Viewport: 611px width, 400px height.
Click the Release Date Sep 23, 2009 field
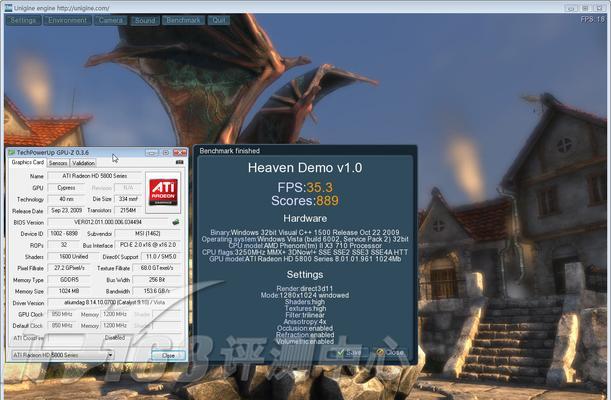click(66, 210)
